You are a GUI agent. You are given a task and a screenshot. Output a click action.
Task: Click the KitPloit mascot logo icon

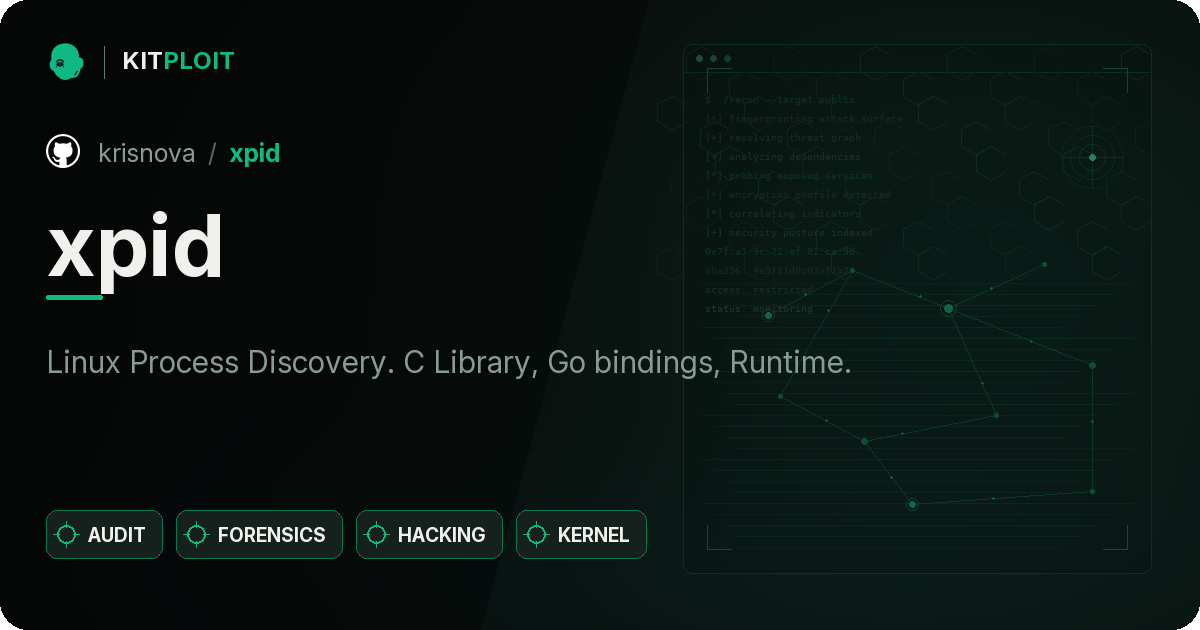tap(66, 61)
